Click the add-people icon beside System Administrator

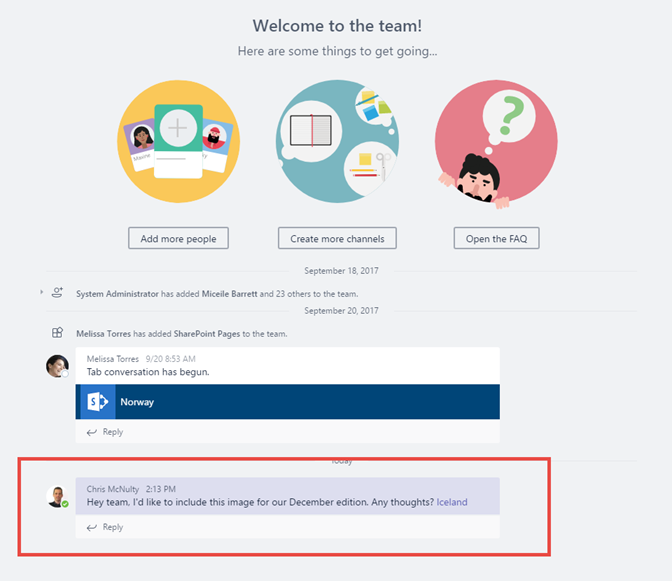point(58,293)
